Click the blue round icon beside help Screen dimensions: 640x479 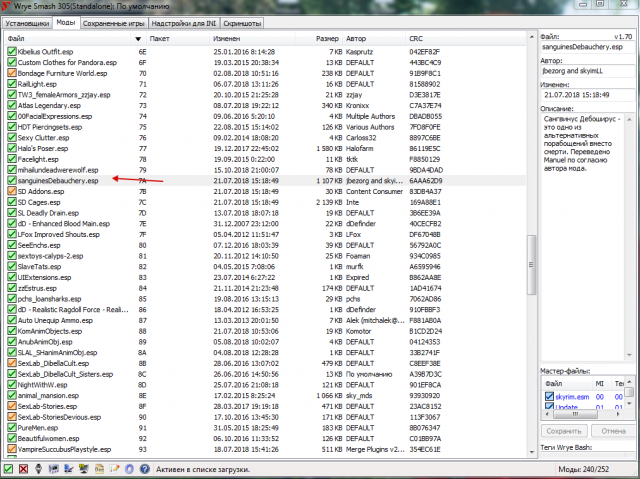point(129,469)
